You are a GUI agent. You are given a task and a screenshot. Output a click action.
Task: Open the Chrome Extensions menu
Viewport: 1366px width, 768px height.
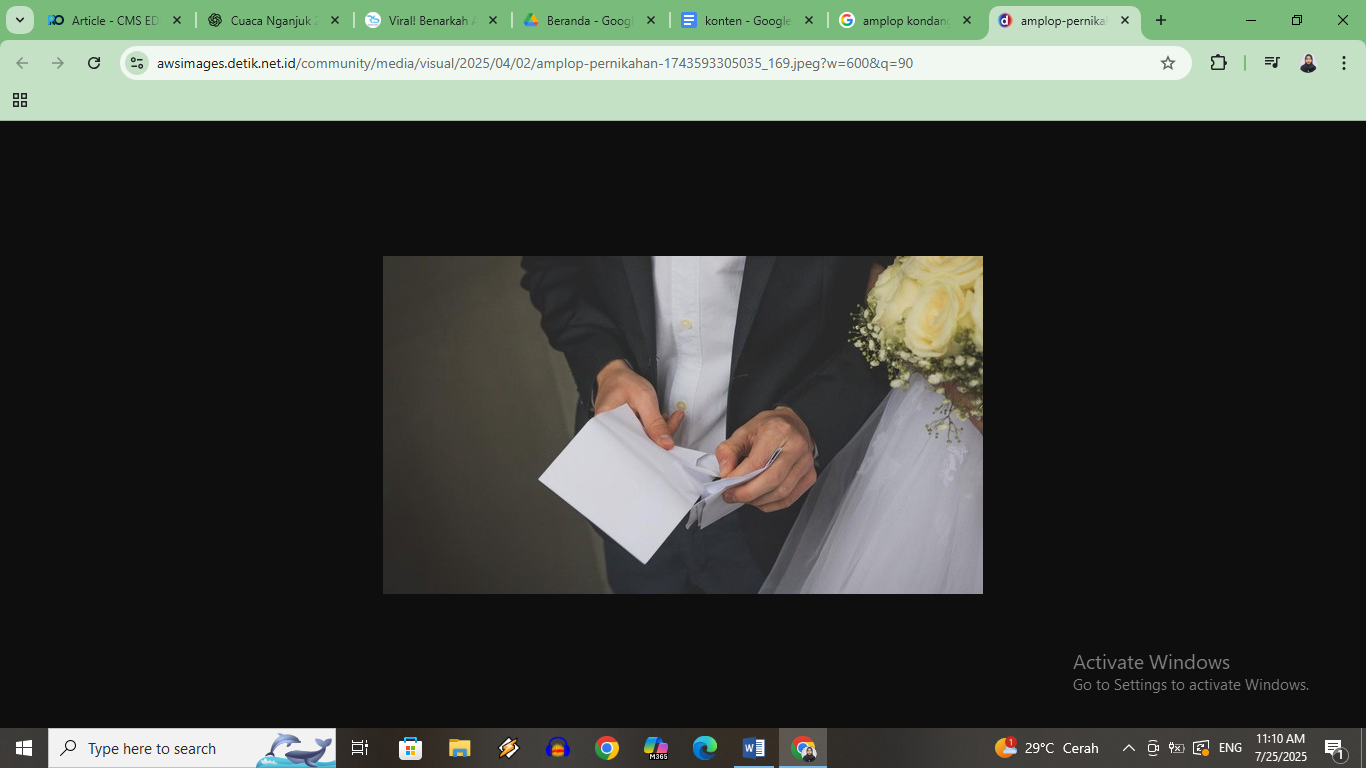point(1218,63)
